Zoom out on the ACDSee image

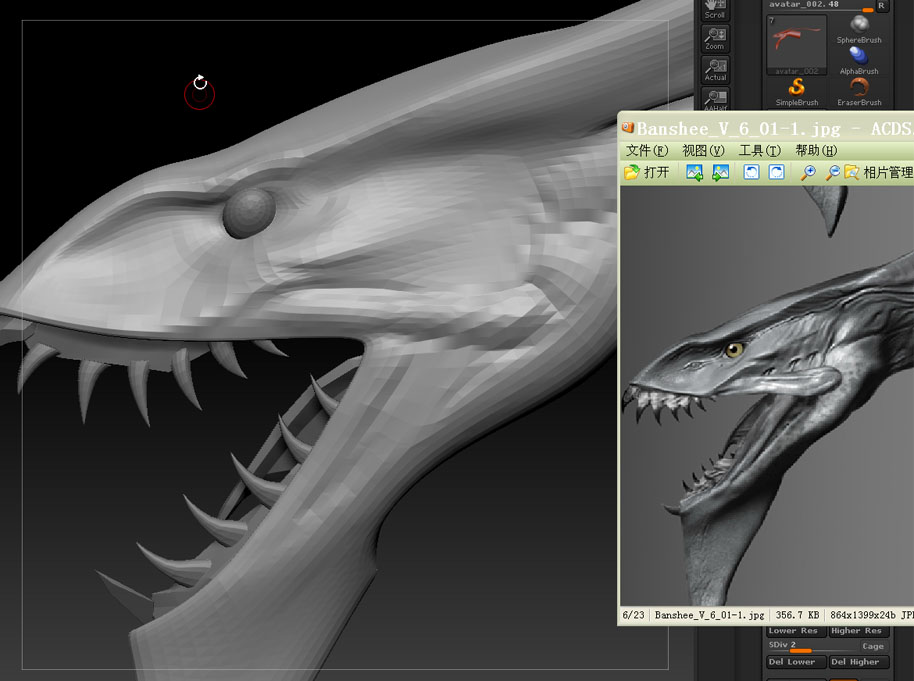click(833, 173)
